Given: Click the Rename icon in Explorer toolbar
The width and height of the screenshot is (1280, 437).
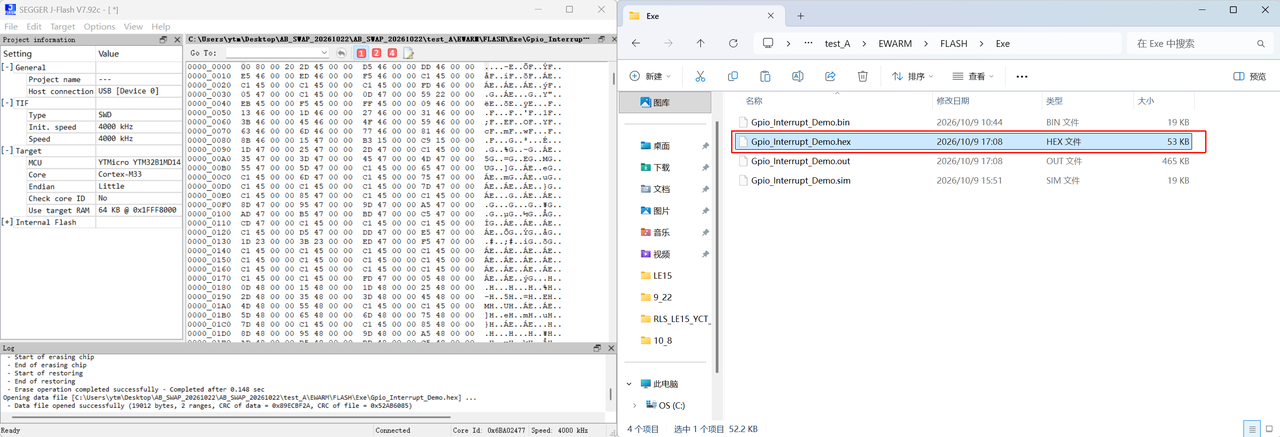Looking at the screenshot, I should 797,76.
